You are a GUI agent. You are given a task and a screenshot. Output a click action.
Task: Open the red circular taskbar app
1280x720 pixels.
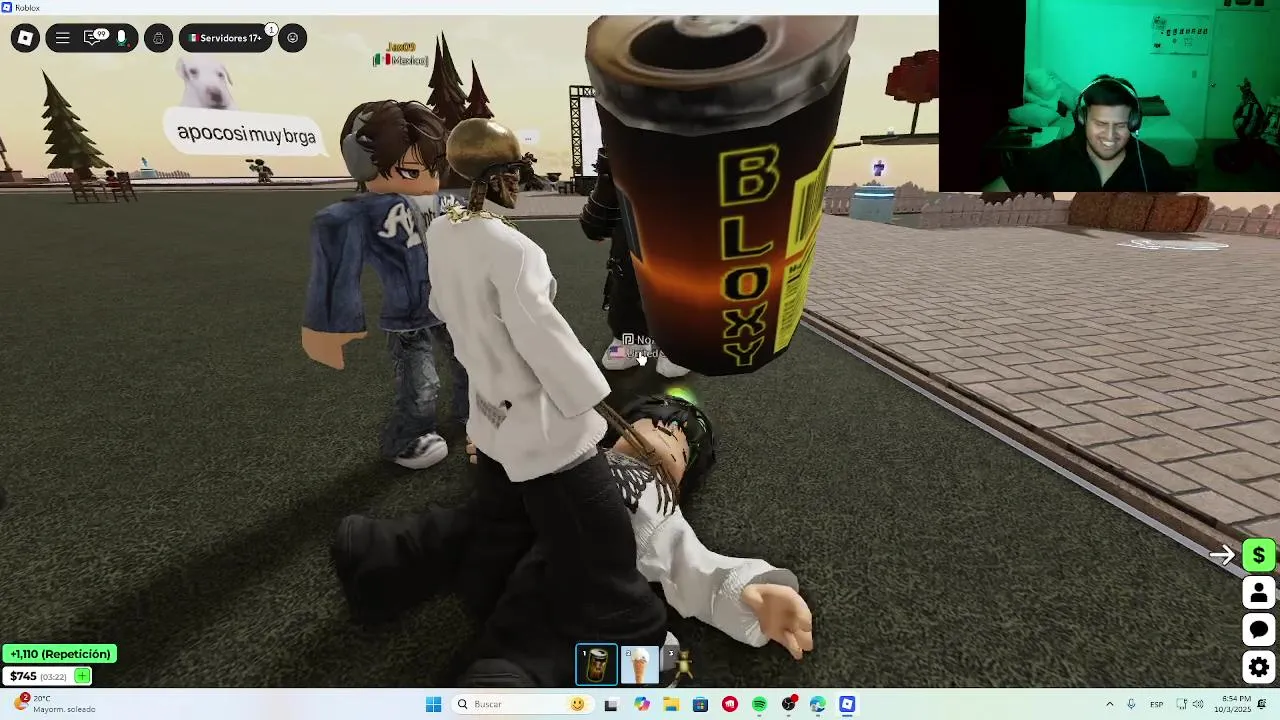pos(730,704)
